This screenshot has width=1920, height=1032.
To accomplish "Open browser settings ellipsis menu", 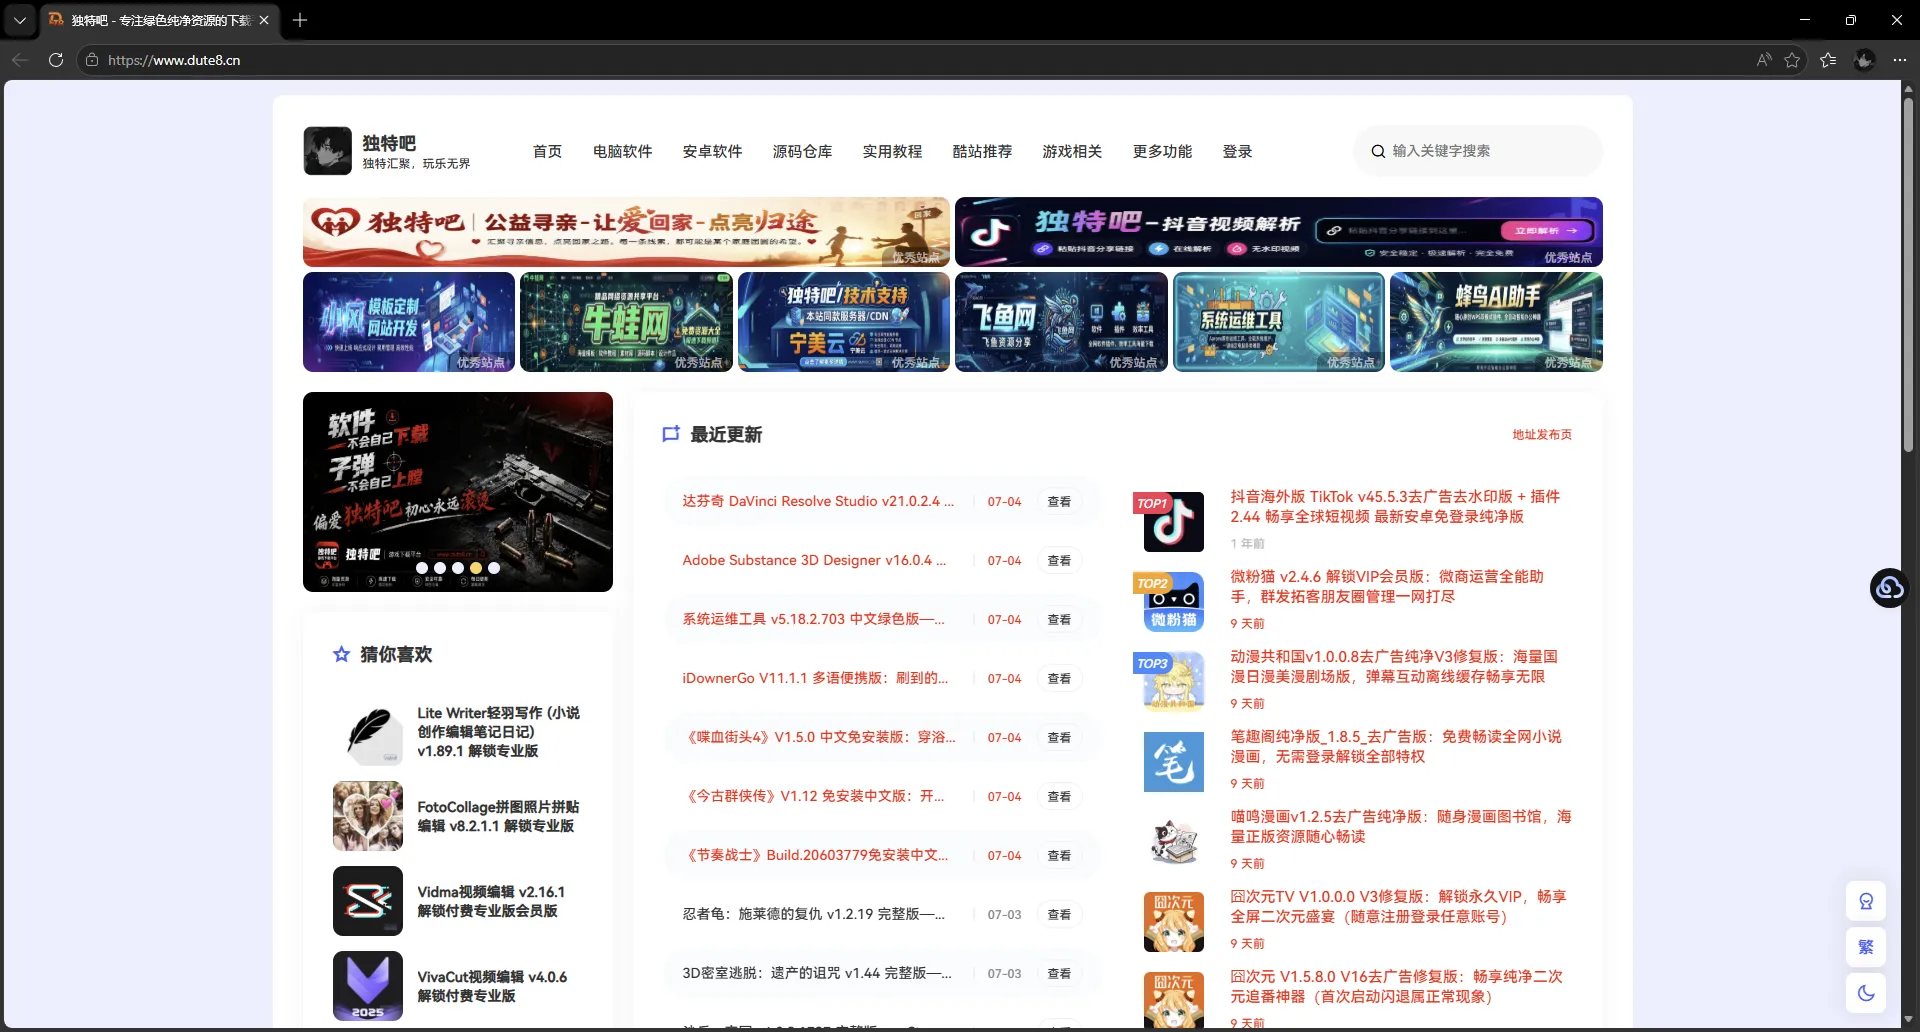I will [x=1899, y=60].
